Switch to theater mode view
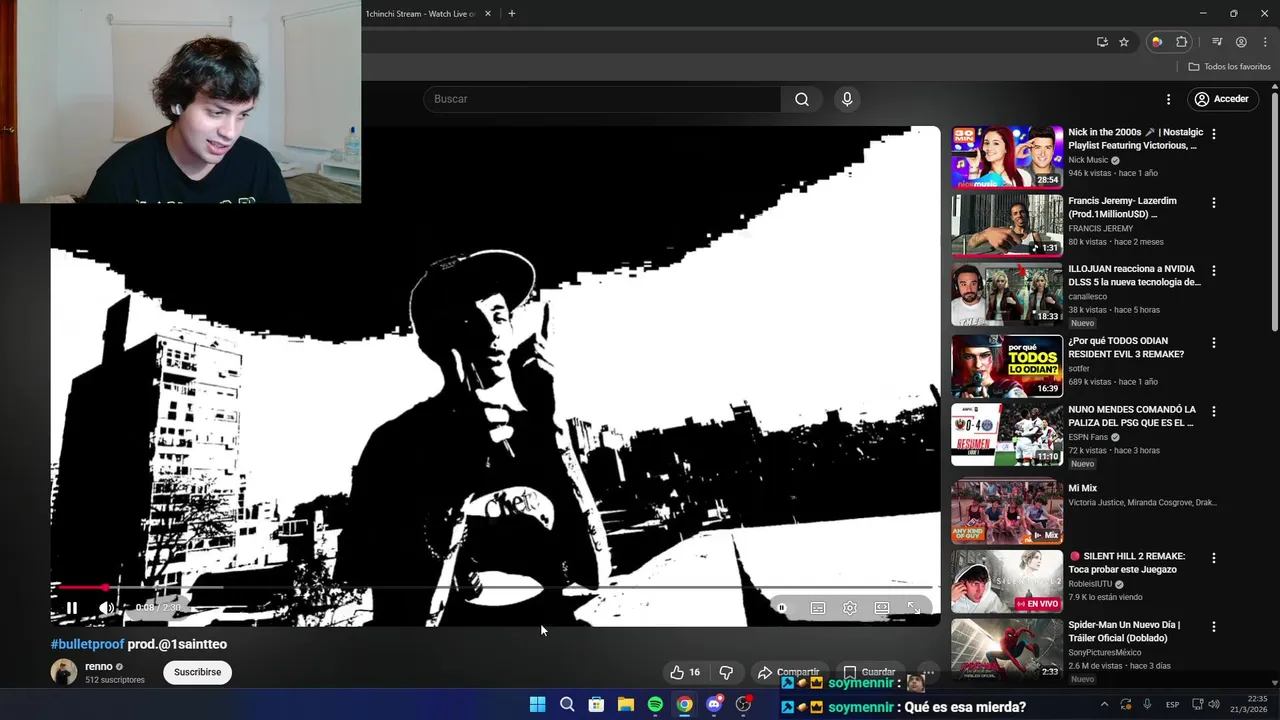1280x720 pixels. (882, 608)
